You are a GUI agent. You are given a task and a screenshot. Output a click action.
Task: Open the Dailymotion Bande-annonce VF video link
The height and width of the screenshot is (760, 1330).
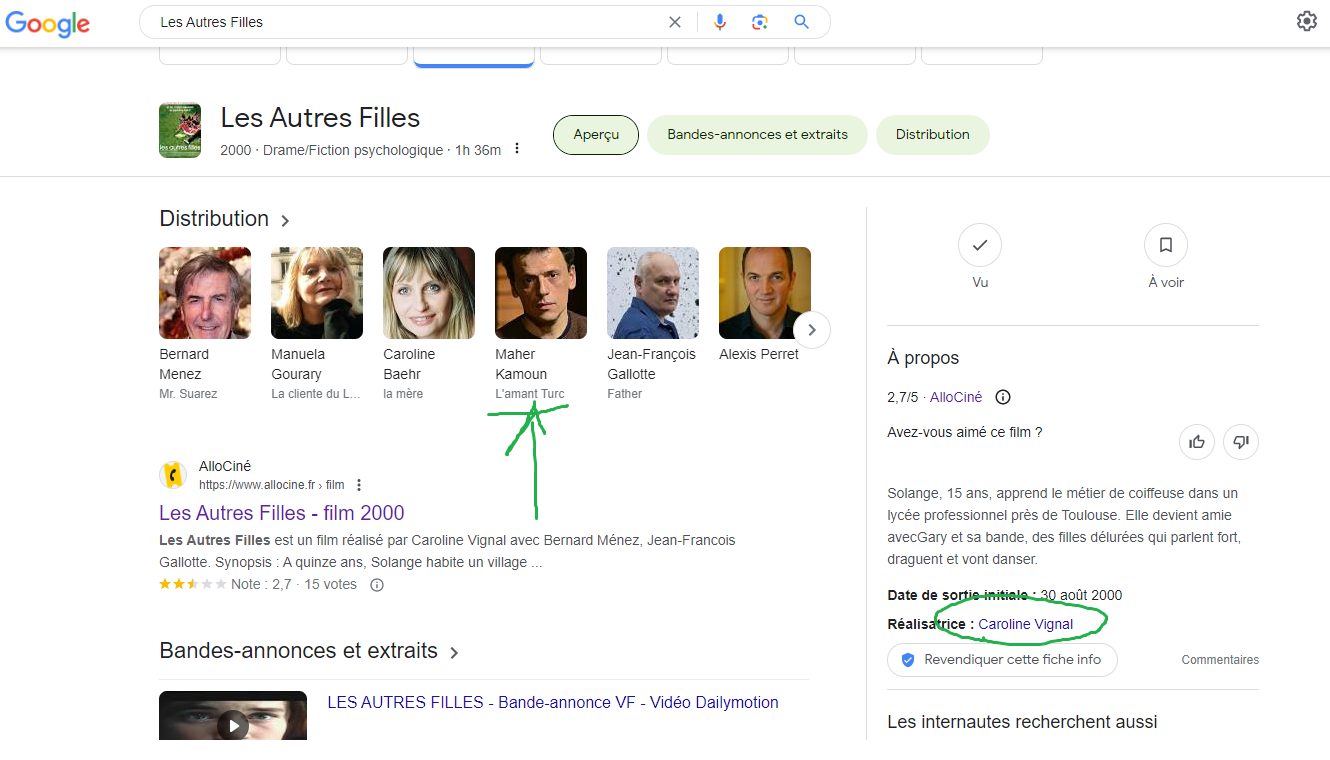coord(553,703)
